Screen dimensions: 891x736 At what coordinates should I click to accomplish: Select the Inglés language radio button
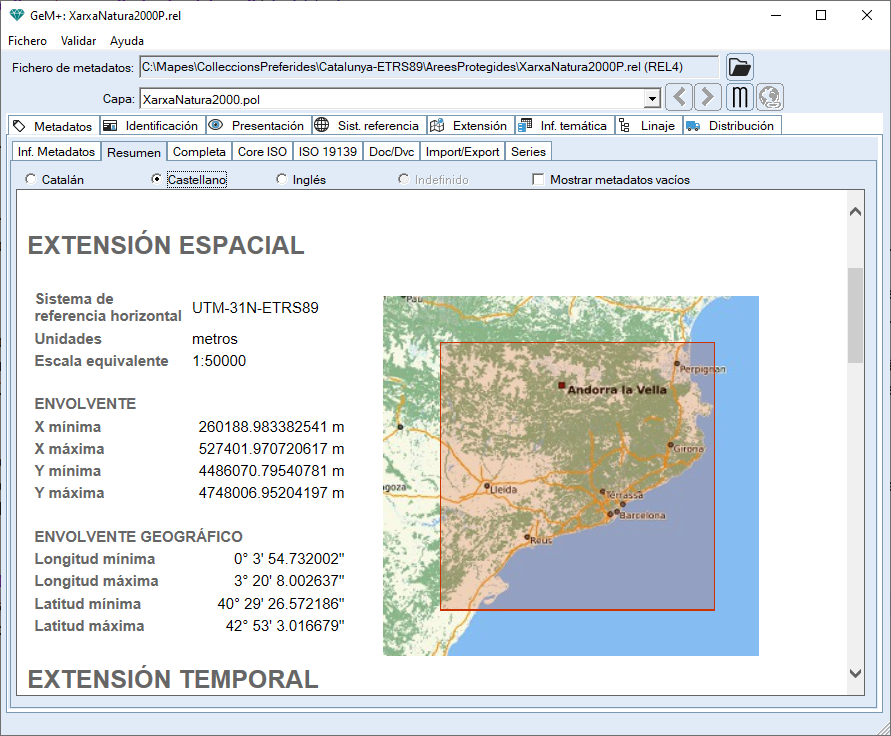click(282, 180)
